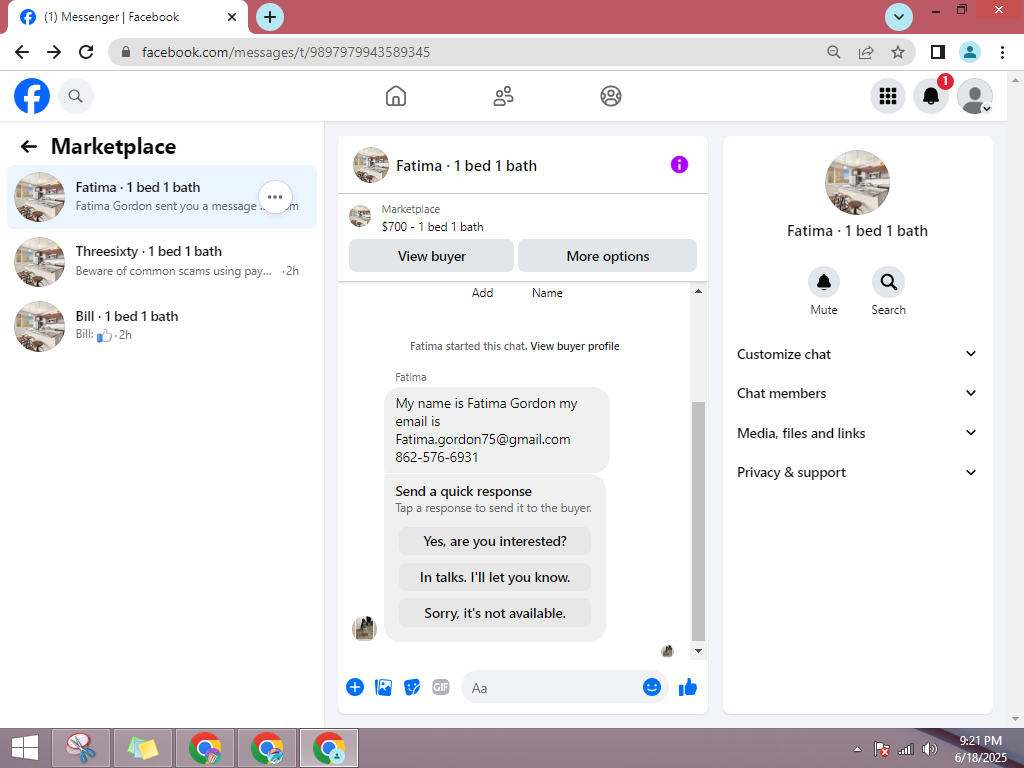Open the Friends icon in top navigation
Viewport: 1024px width, 768px height.
point(503,96)
